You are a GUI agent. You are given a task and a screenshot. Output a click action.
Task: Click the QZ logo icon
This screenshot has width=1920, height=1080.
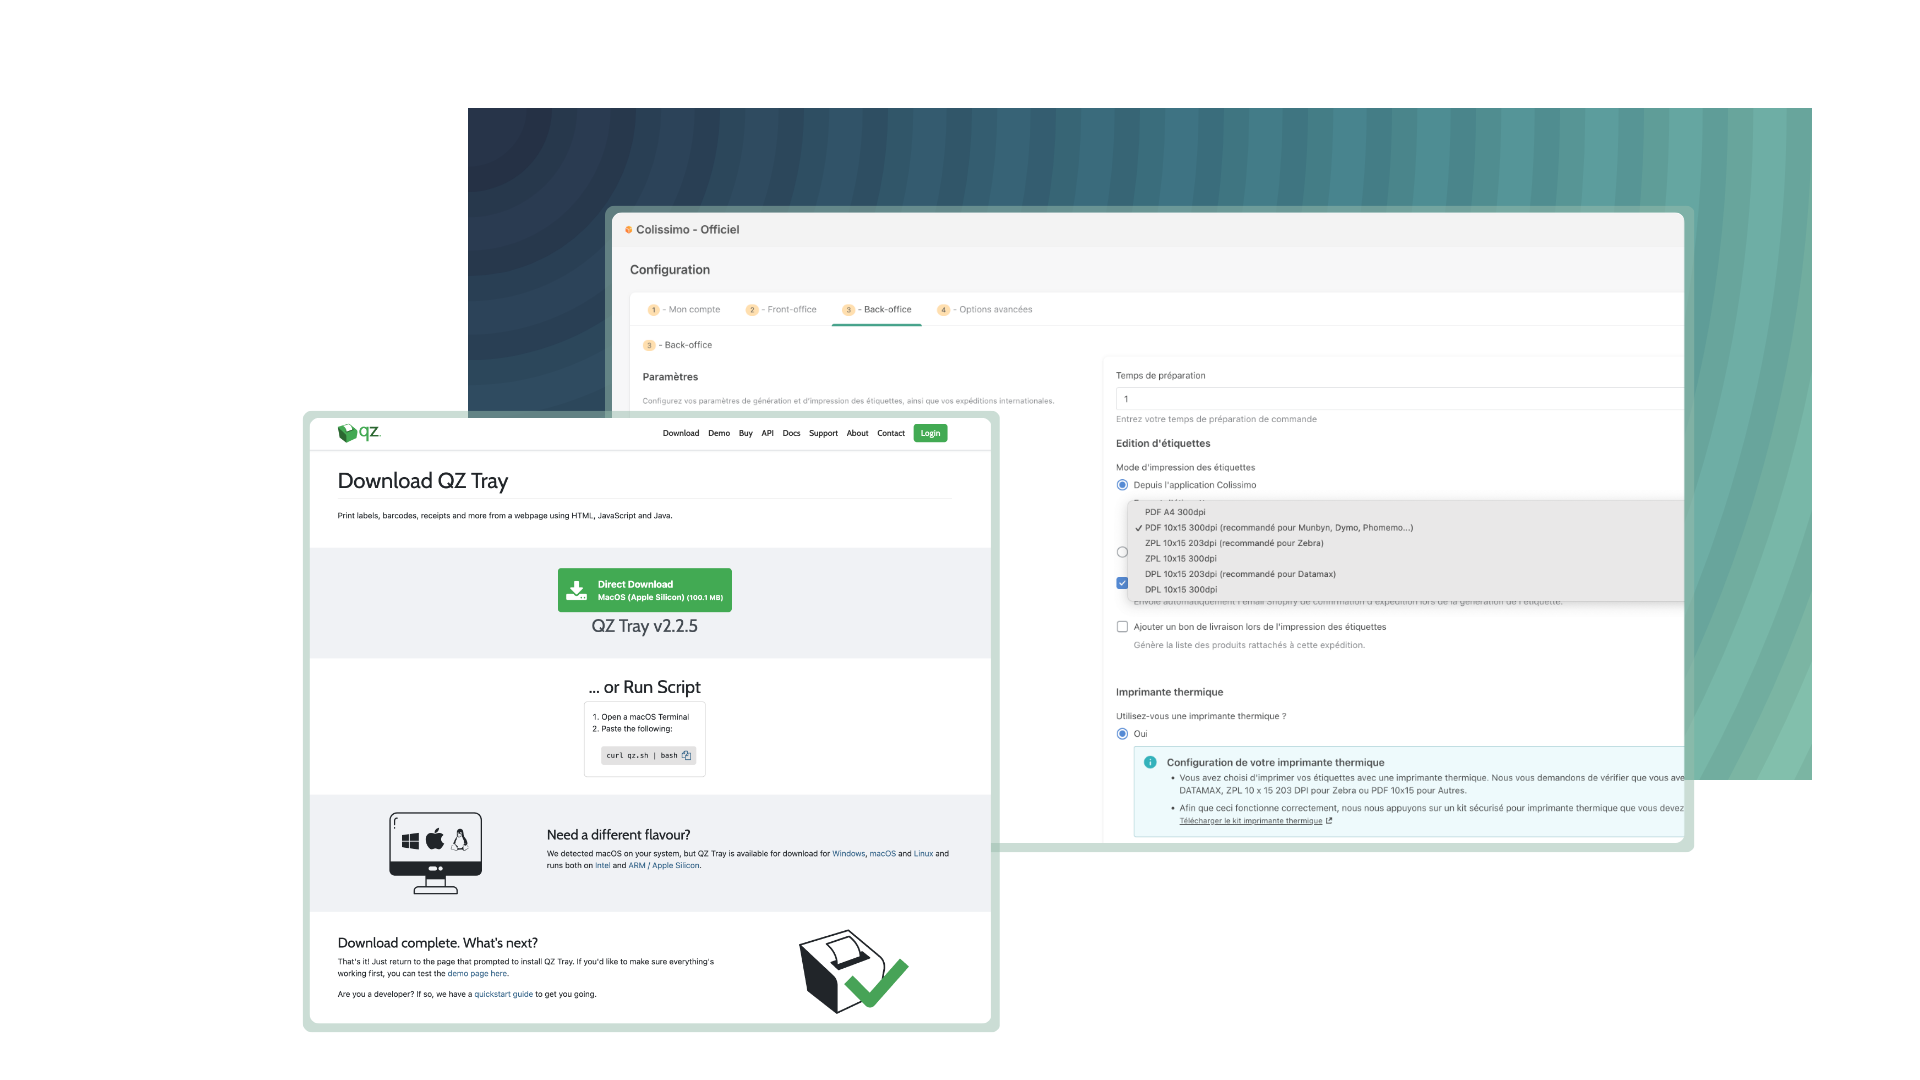347,433
